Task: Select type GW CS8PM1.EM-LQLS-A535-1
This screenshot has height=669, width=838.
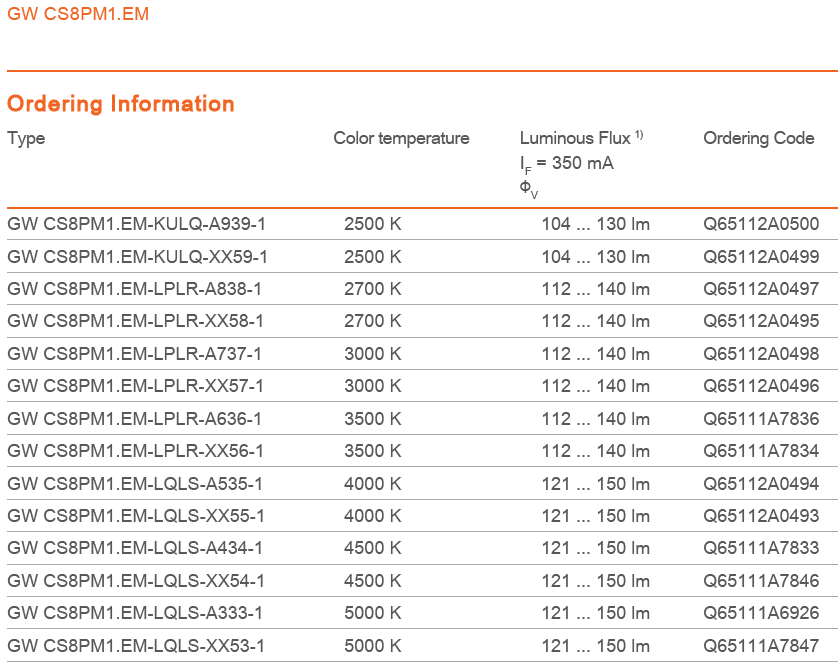Action: (135, 484)
